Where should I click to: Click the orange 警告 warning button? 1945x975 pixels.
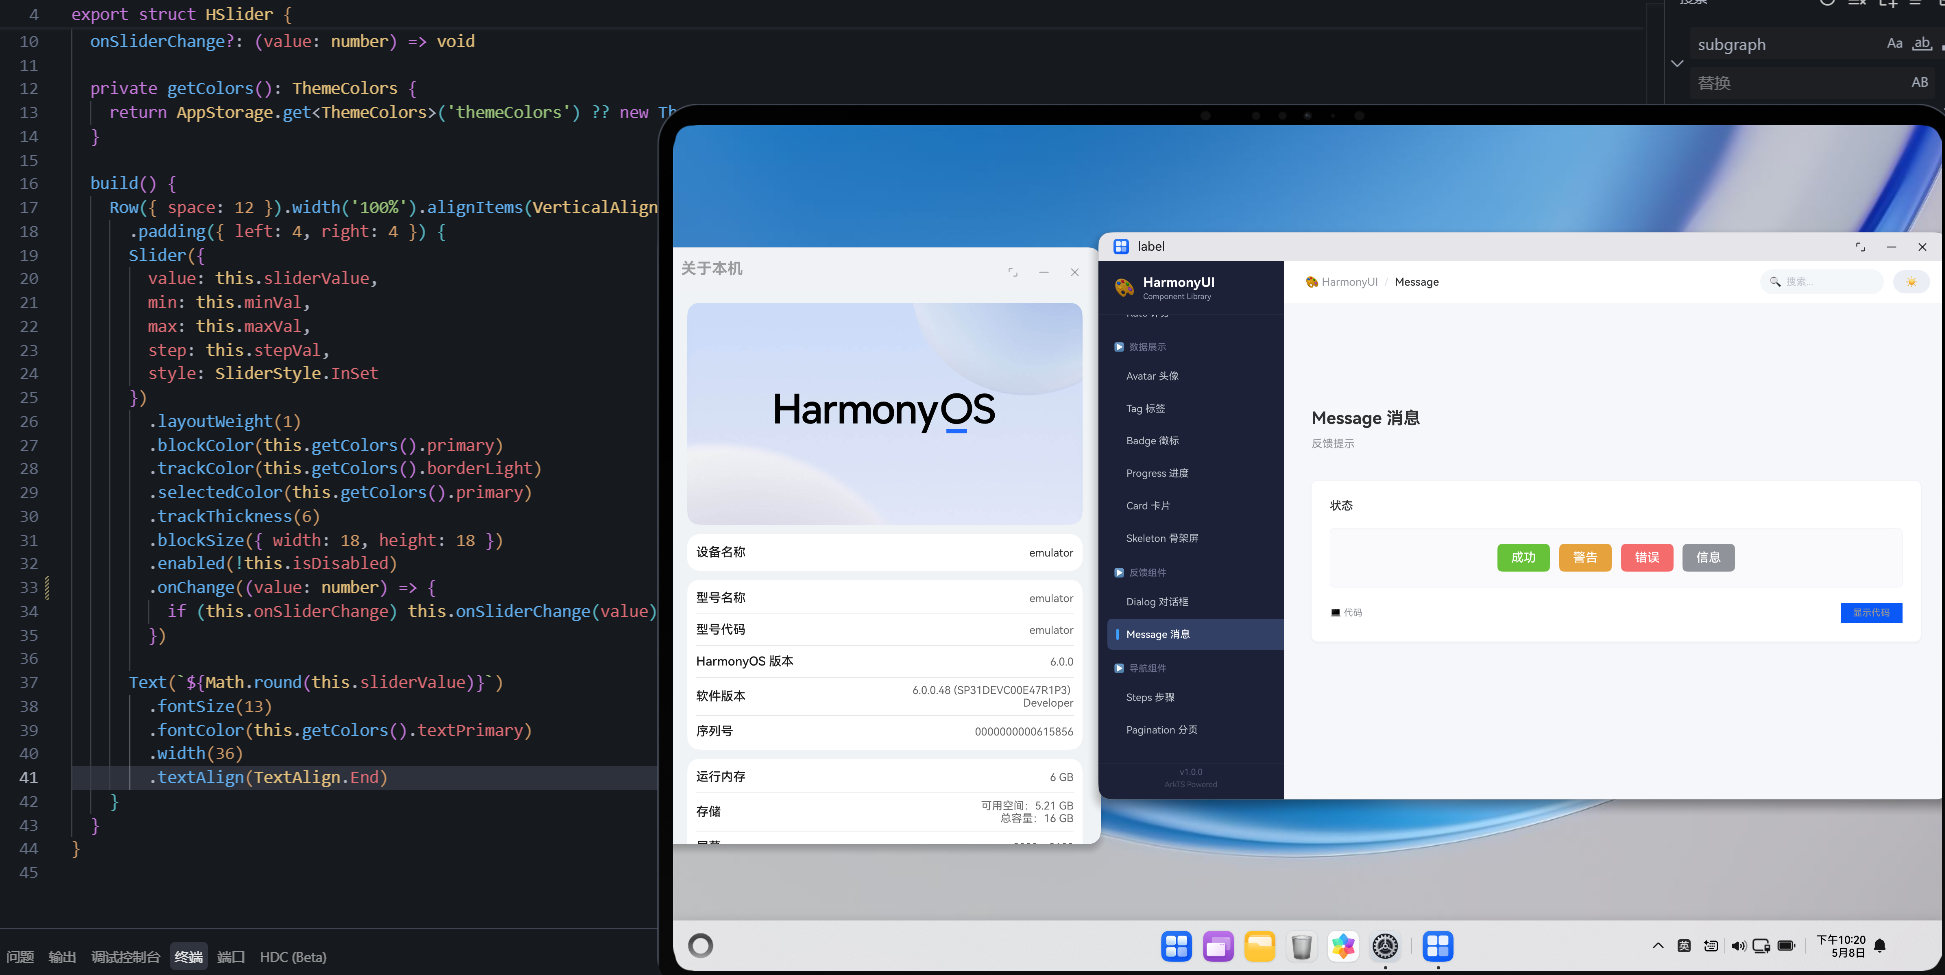pos(1585,558)
